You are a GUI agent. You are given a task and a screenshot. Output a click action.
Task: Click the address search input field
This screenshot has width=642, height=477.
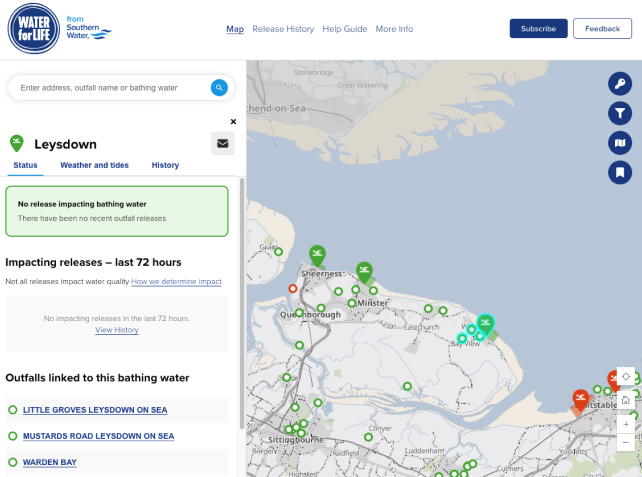pyautogui.click(x=110, y=88)
